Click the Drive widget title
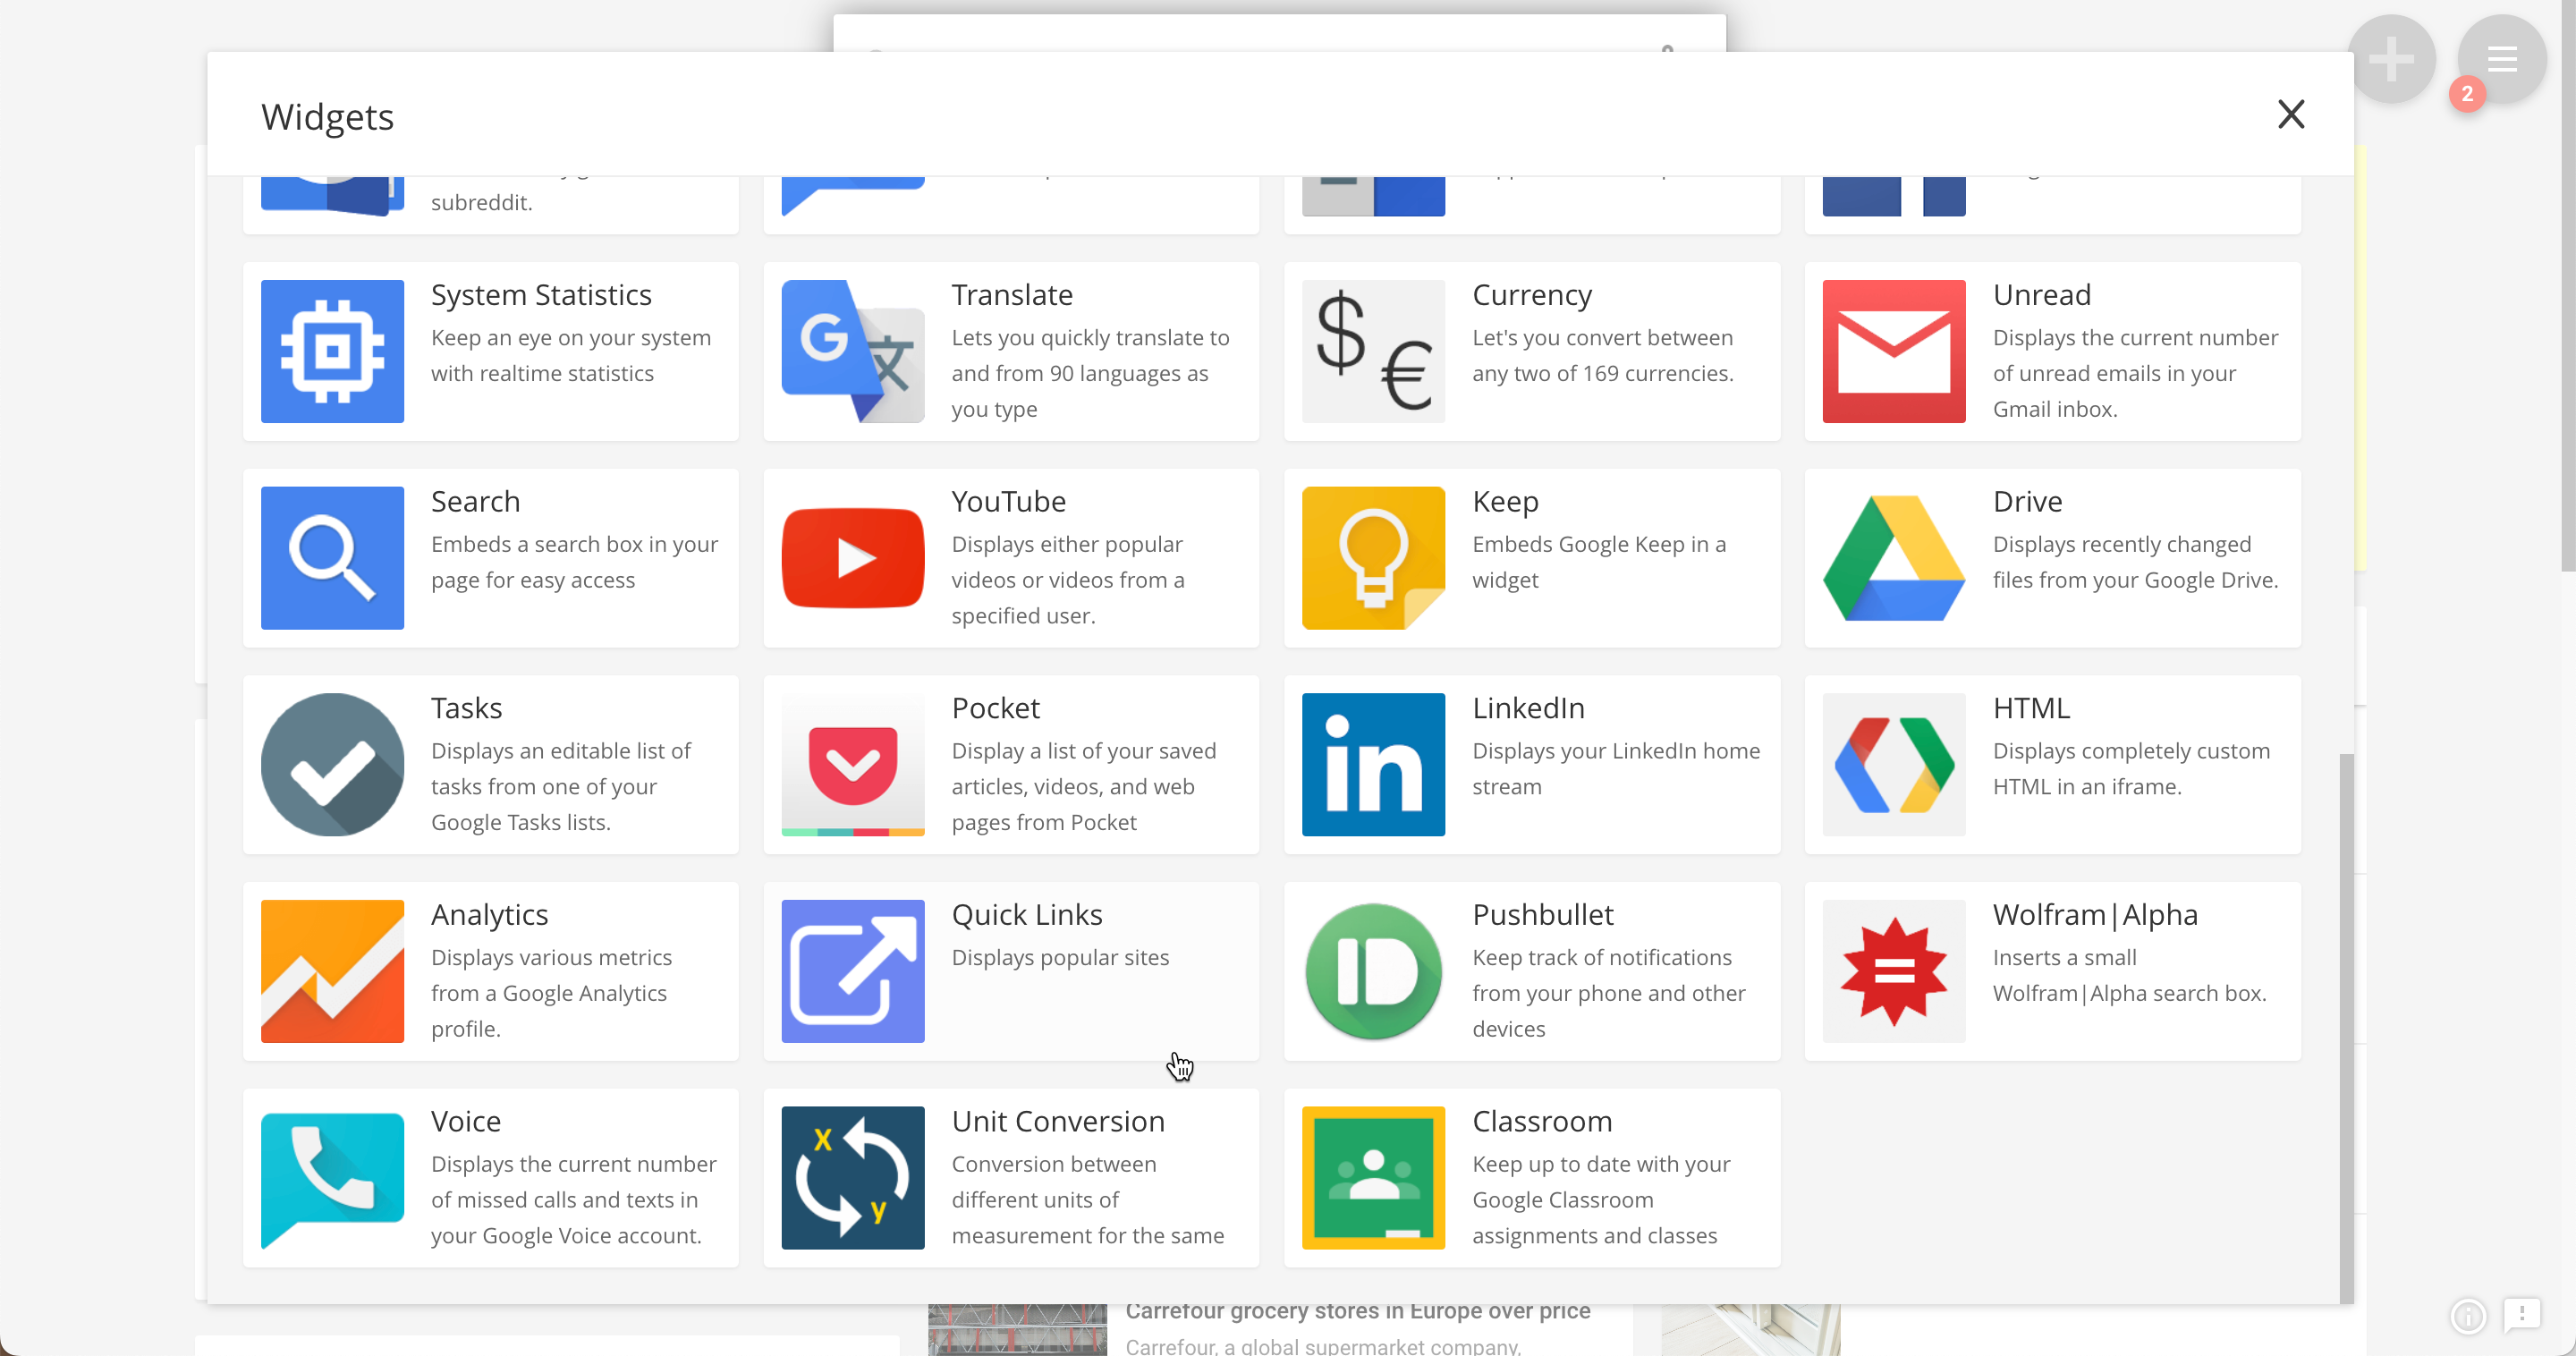Viewport: 2576px width, 1356px height. [x=2027, y=501]
